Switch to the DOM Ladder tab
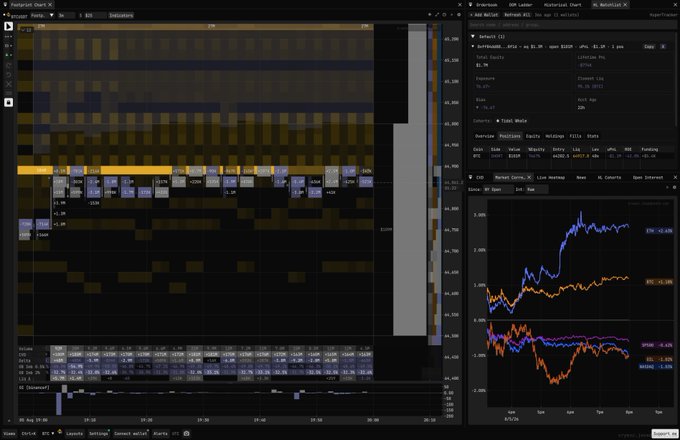This screenshot has height=440, width=680. coord(520,5)
